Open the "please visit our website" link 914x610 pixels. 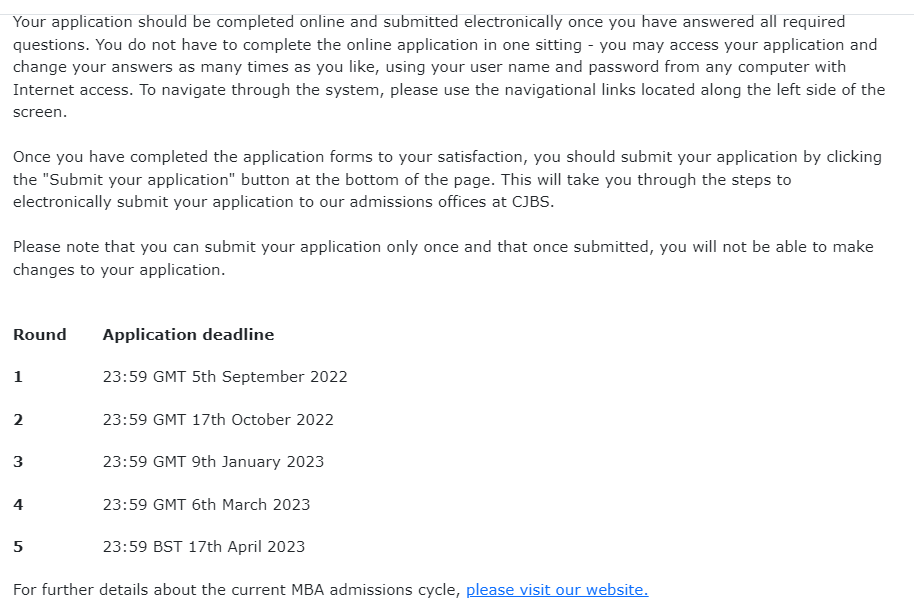click(556, 590)
